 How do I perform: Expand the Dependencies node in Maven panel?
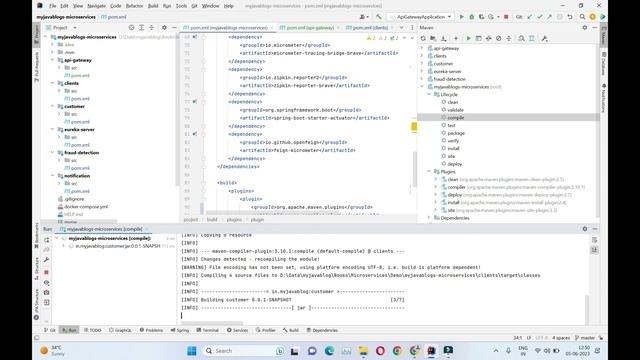[x=429, y=218]
